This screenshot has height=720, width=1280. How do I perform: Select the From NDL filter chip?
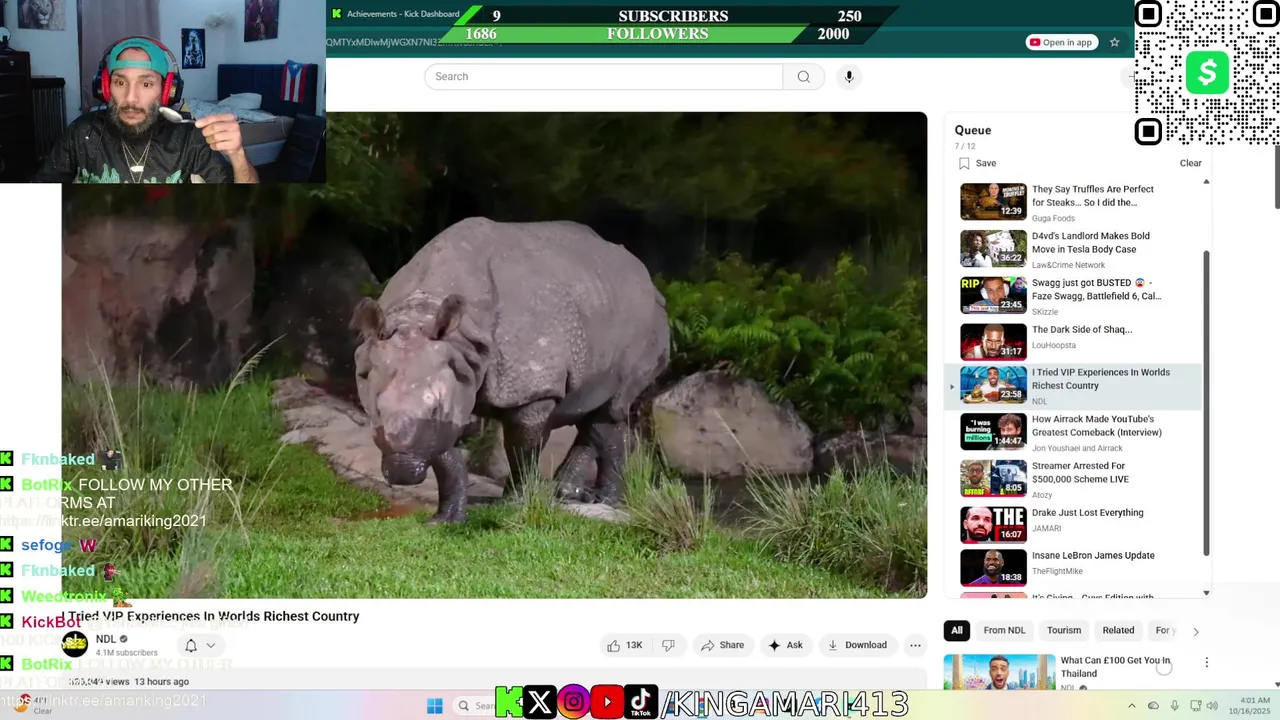(1004, 630)
